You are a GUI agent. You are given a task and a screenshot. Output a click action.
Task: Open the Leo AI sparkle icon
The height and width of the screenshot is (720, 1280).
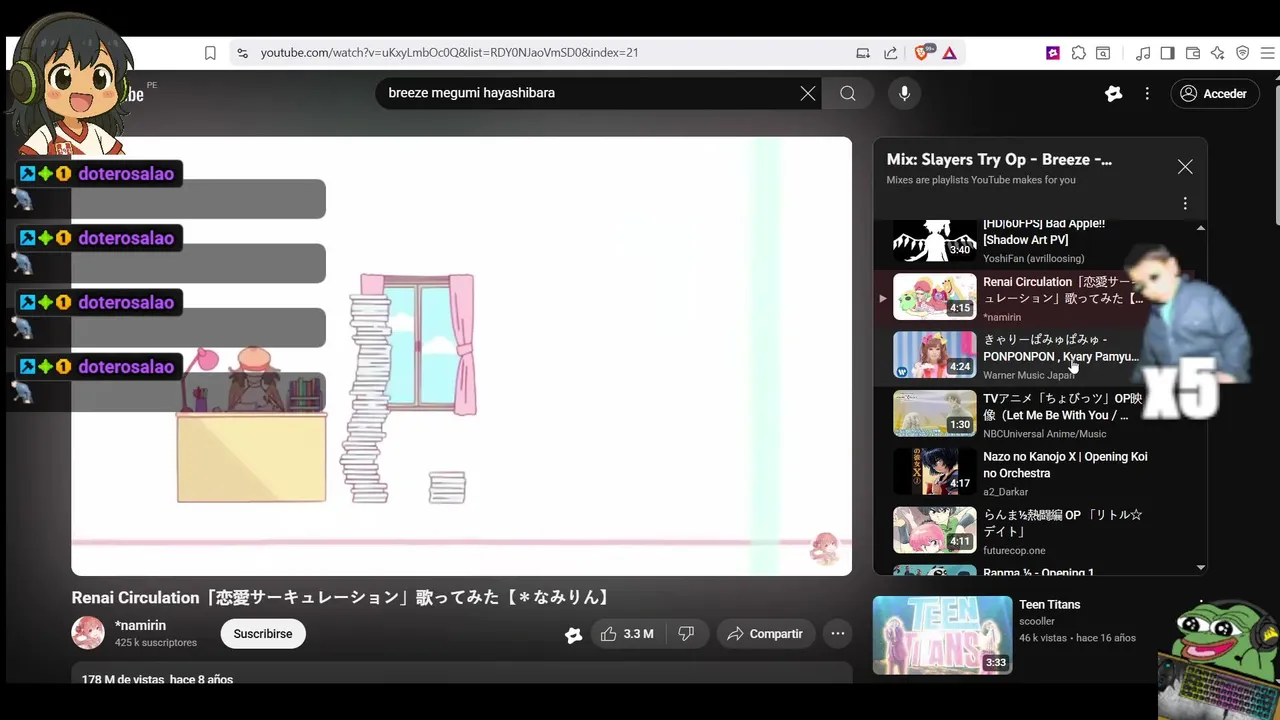click(1217, 53)
